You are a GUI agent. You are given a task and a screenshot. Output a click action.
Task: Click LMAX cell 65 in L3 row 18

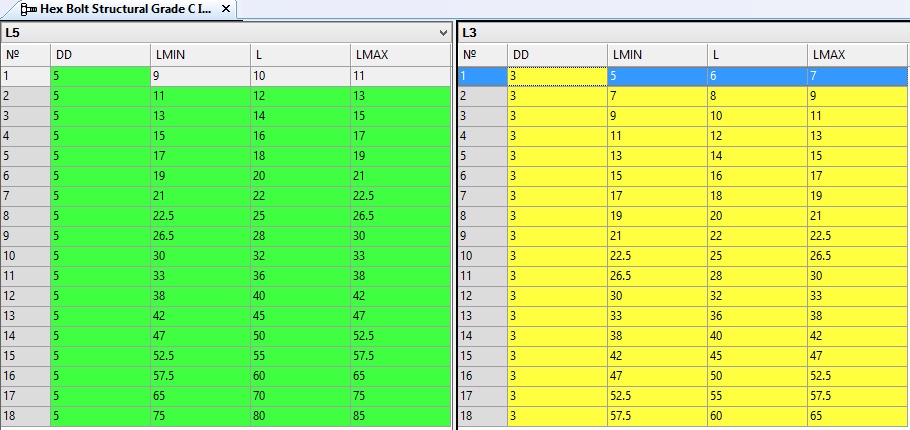click(857, 415)
